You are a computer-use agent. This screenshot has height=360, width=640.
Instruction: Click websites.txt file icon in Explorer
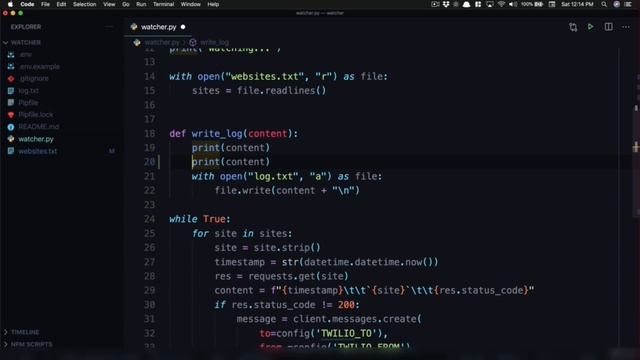click(x=11, y=151)
